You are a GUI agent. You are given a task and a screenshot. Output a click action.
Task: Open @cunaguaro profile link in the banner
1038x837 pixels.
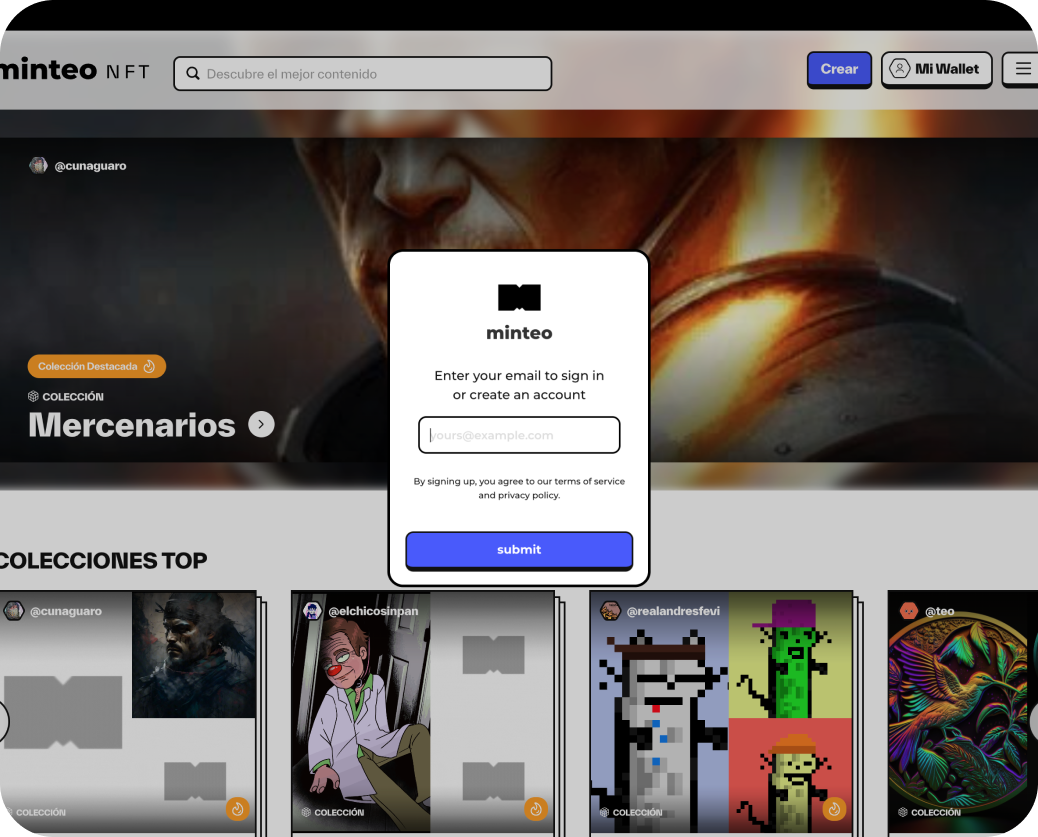90,166
